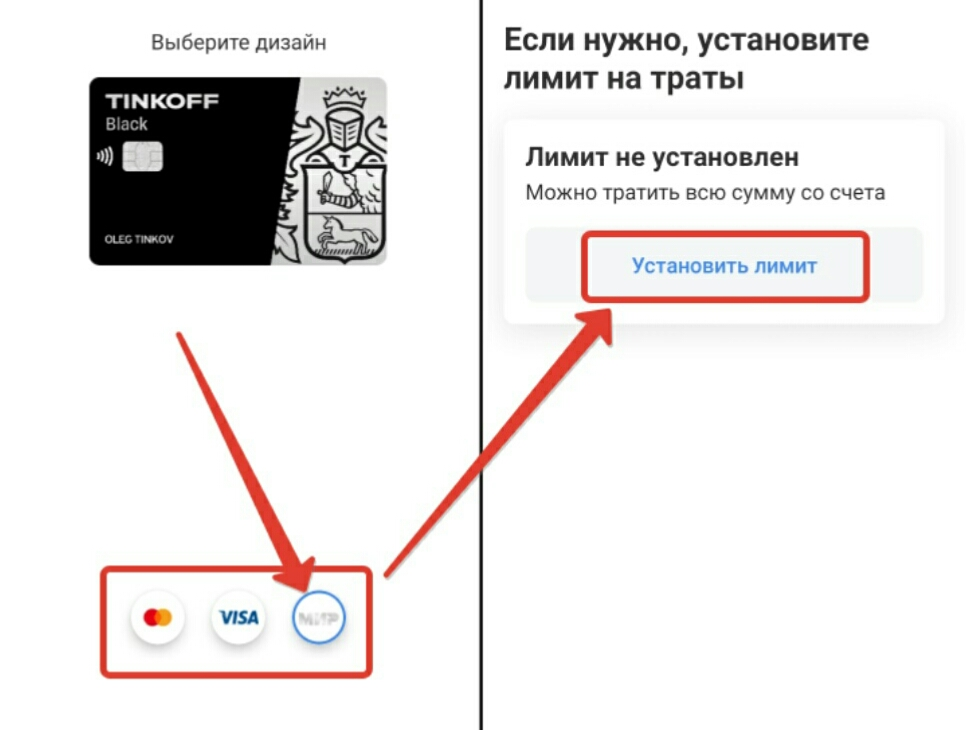The image size is (966, 730).
Task: Click the Выберите дизайн heading
Action: click(238, 43)
